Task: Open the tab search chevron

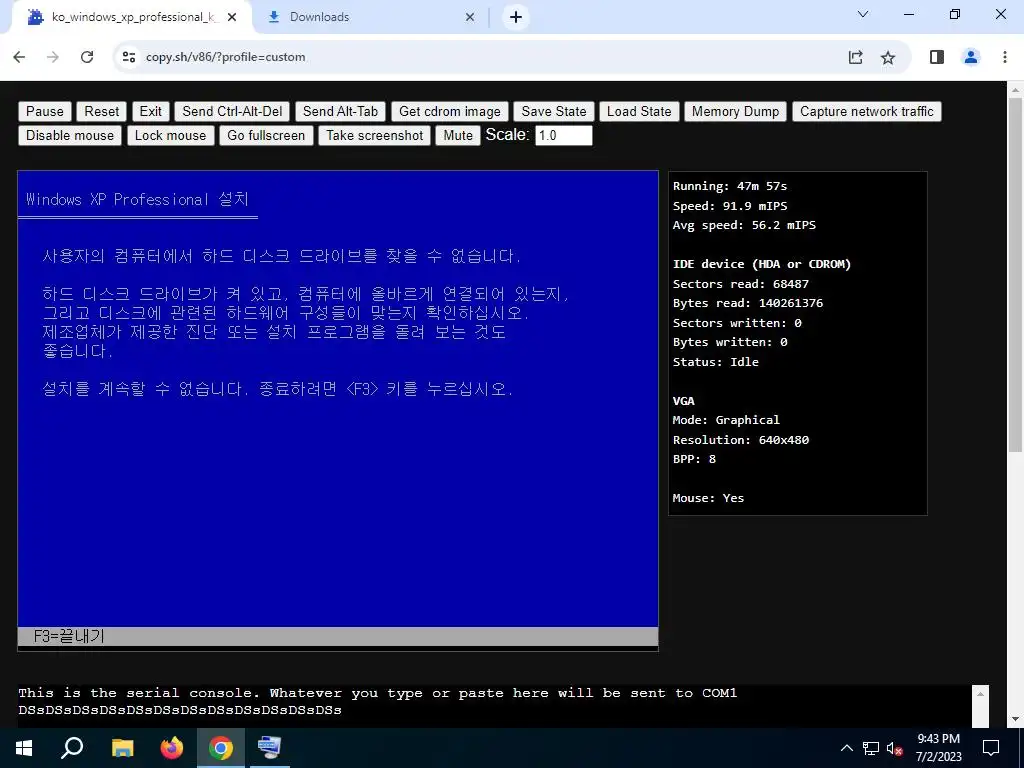Action: point(863,14)
